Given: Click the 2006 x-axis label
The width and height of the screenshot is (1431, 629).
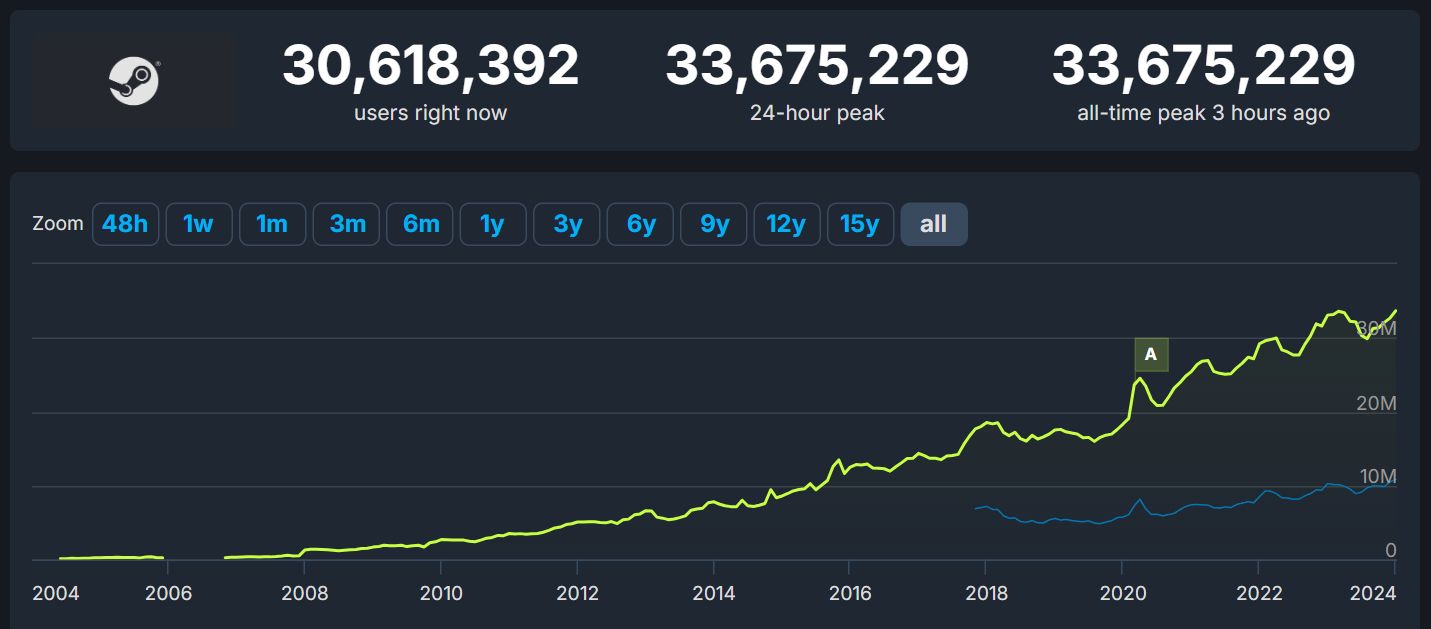Looking at the screenshot, I should 168,593.
